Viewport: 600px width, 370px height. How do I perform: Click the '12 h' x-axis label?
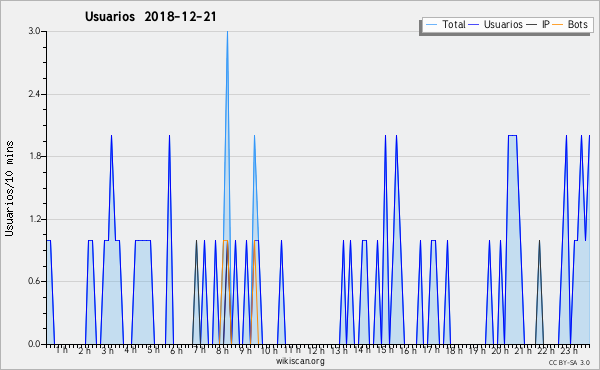(316, 350)
